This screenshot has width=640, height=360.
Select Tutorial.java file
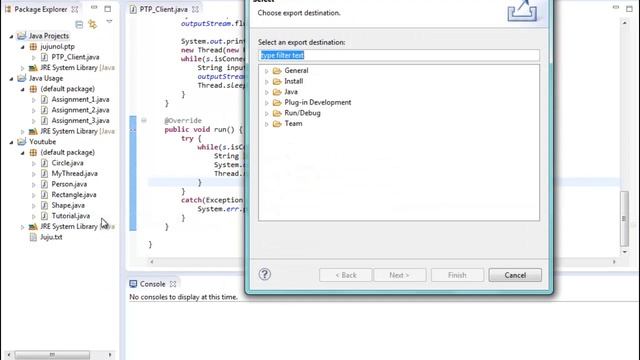coord(71,216)
